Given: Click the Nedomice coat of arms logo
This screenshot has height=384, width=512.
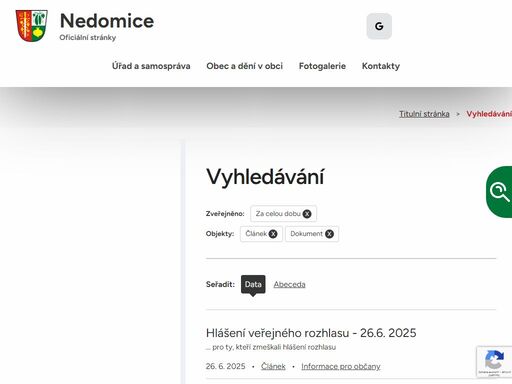Looking at the screenshot, I should click(x=32, y=26).
